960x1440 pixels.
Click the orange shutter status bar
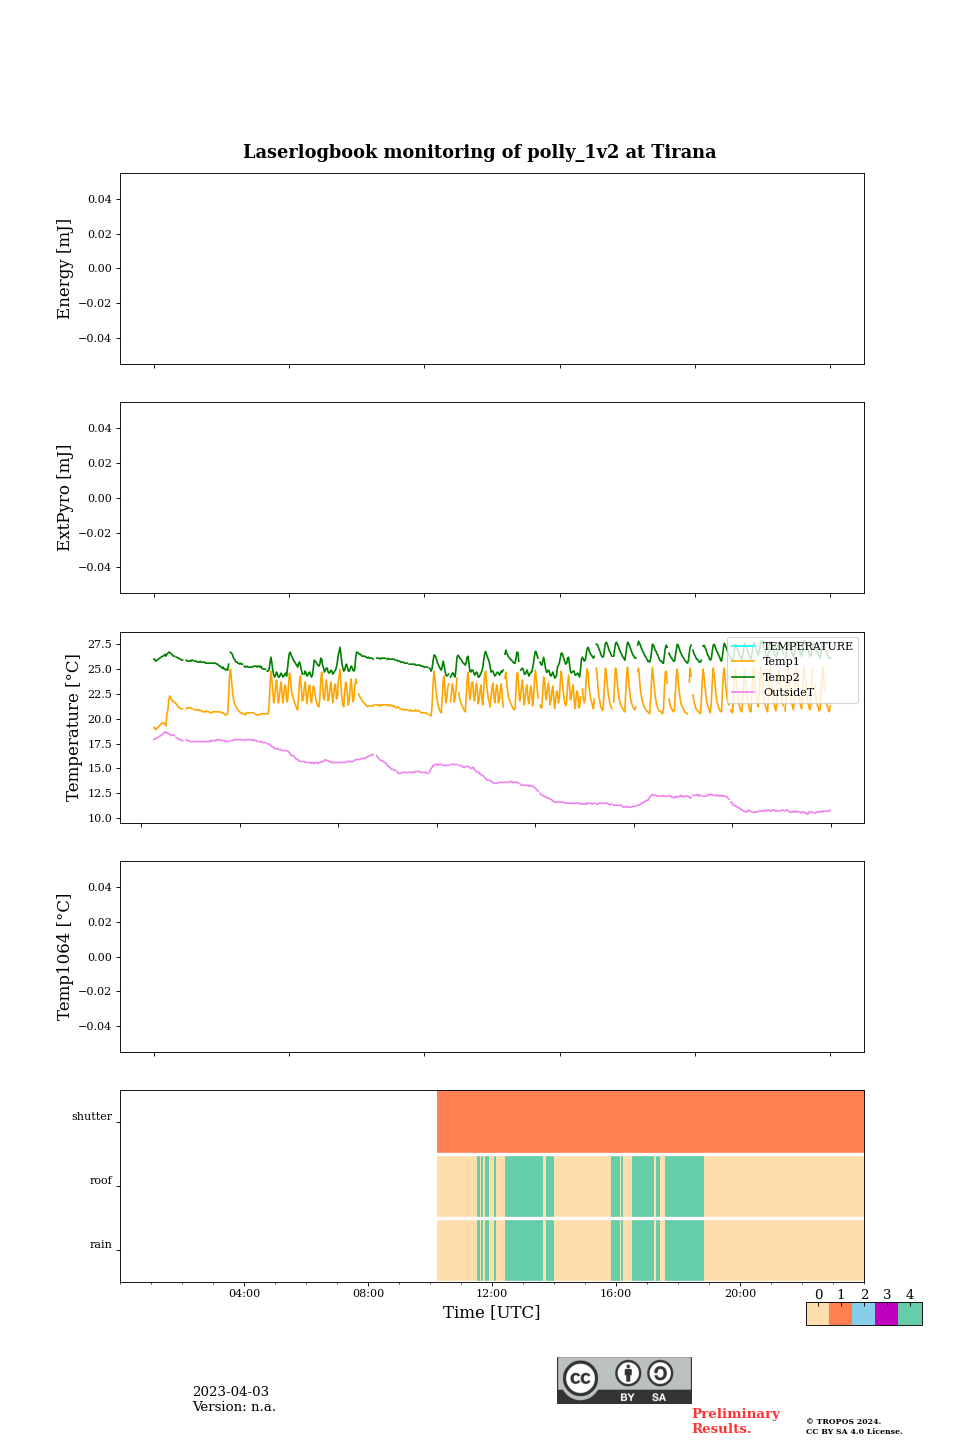click(650, 1122)
